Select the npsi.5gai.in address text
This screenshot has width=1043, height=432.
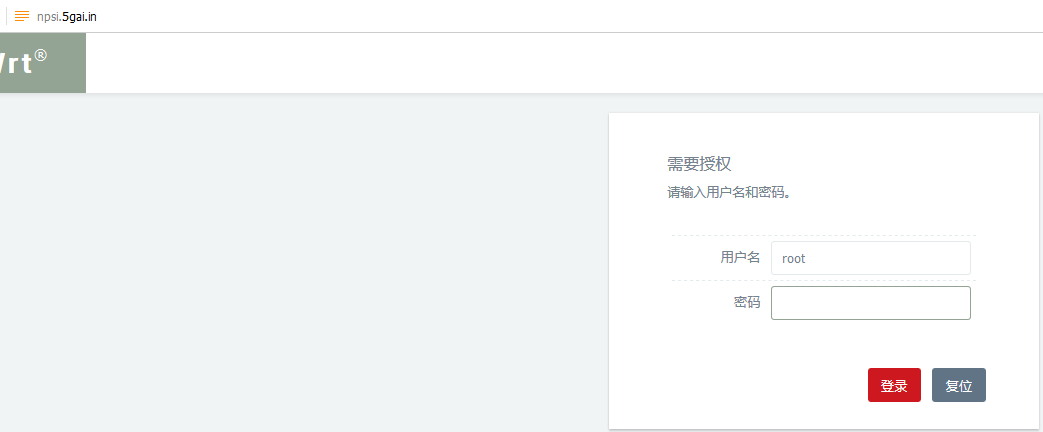point(67,17)
